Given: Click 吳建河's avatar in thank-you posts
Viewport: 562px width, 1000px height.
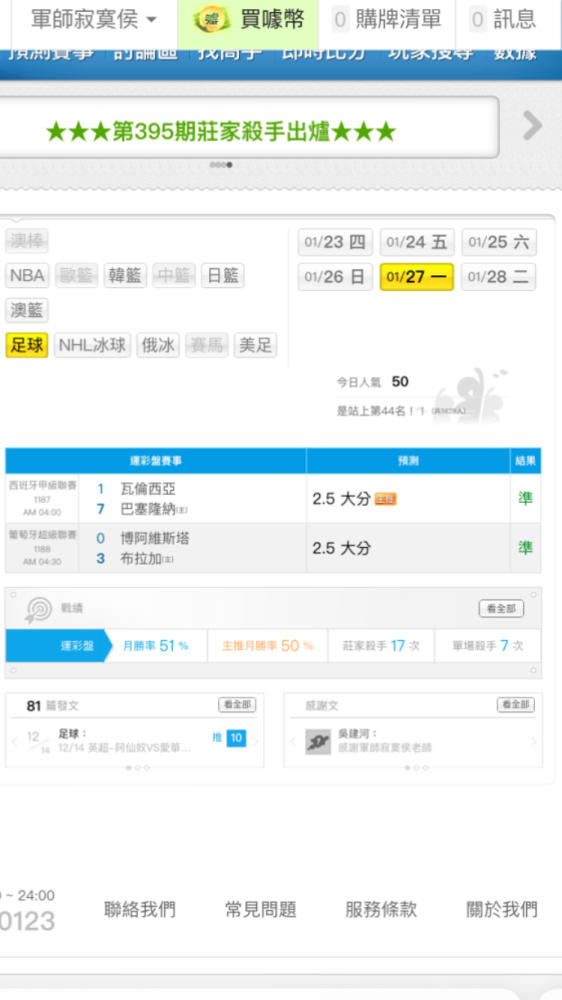Looking at the screenshot, I should point(318,742).
